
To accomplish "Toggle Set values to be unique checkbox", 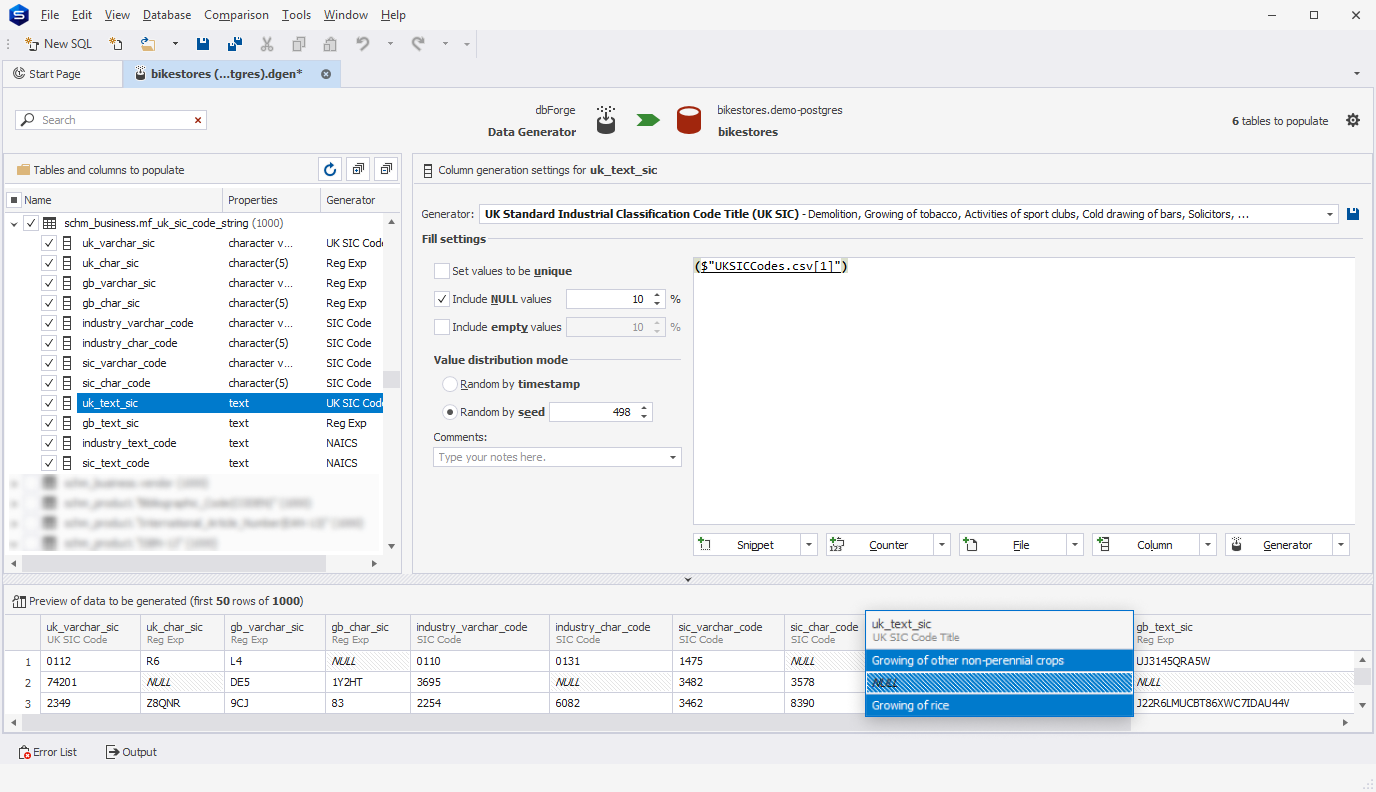I will click(441, 271).
